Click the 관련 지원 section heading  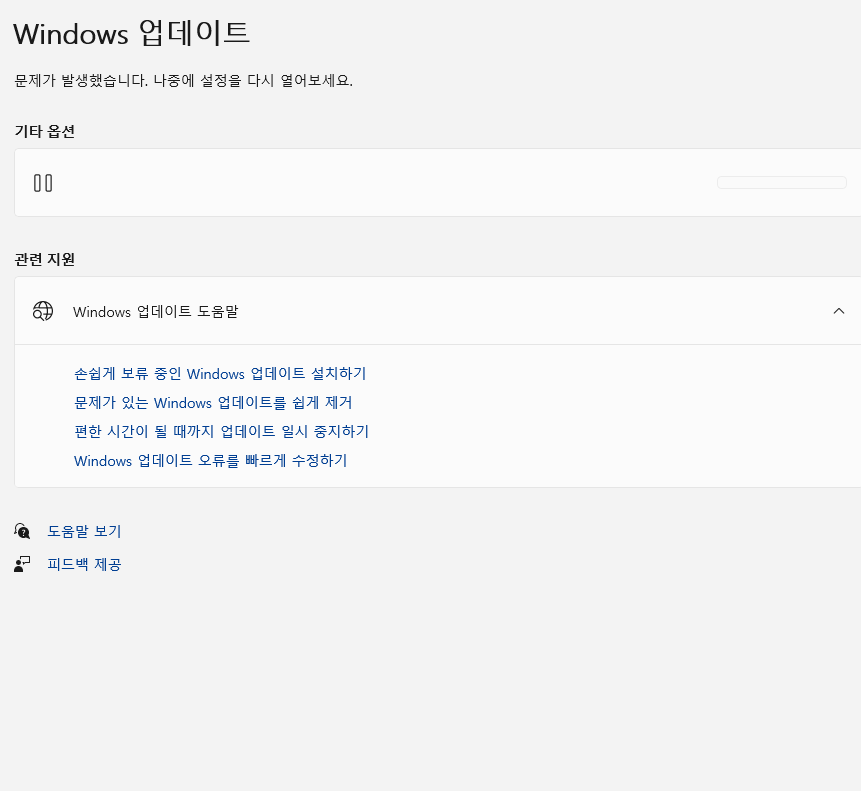click(44, 259)
